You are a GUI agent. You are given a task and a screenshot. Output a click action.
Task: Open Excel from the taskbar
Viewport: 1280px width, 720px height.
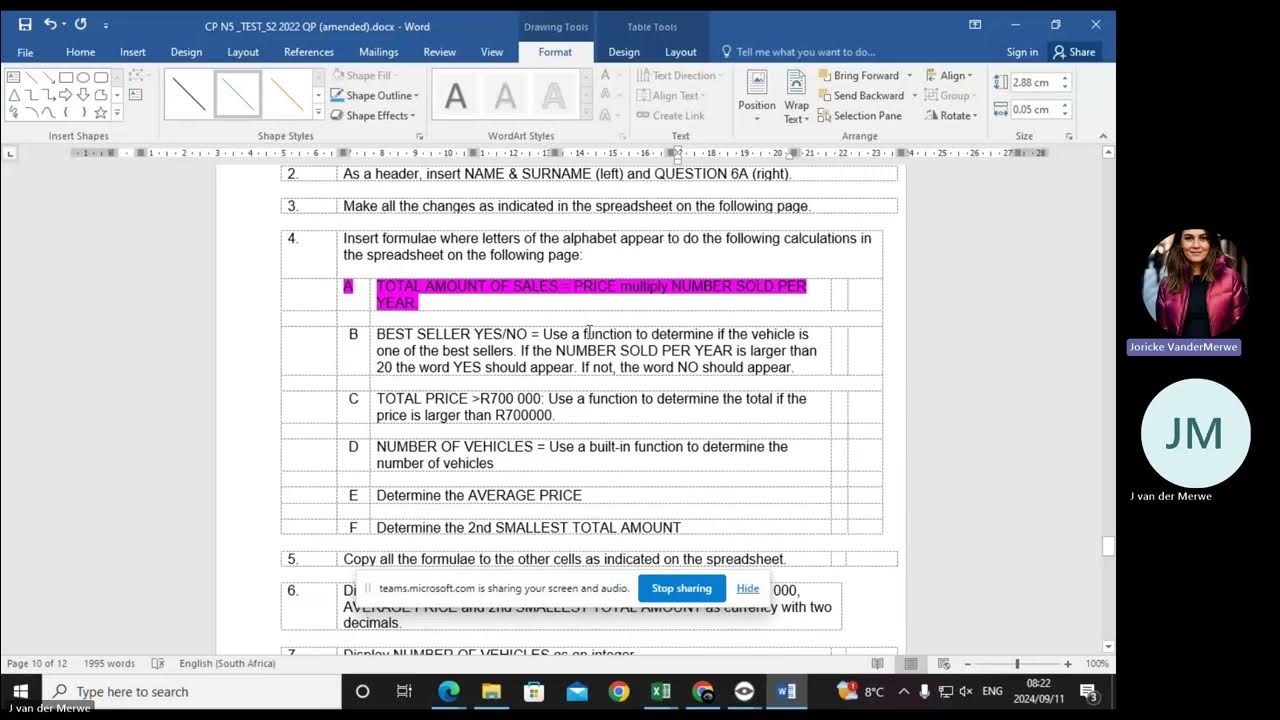point(661,691)
